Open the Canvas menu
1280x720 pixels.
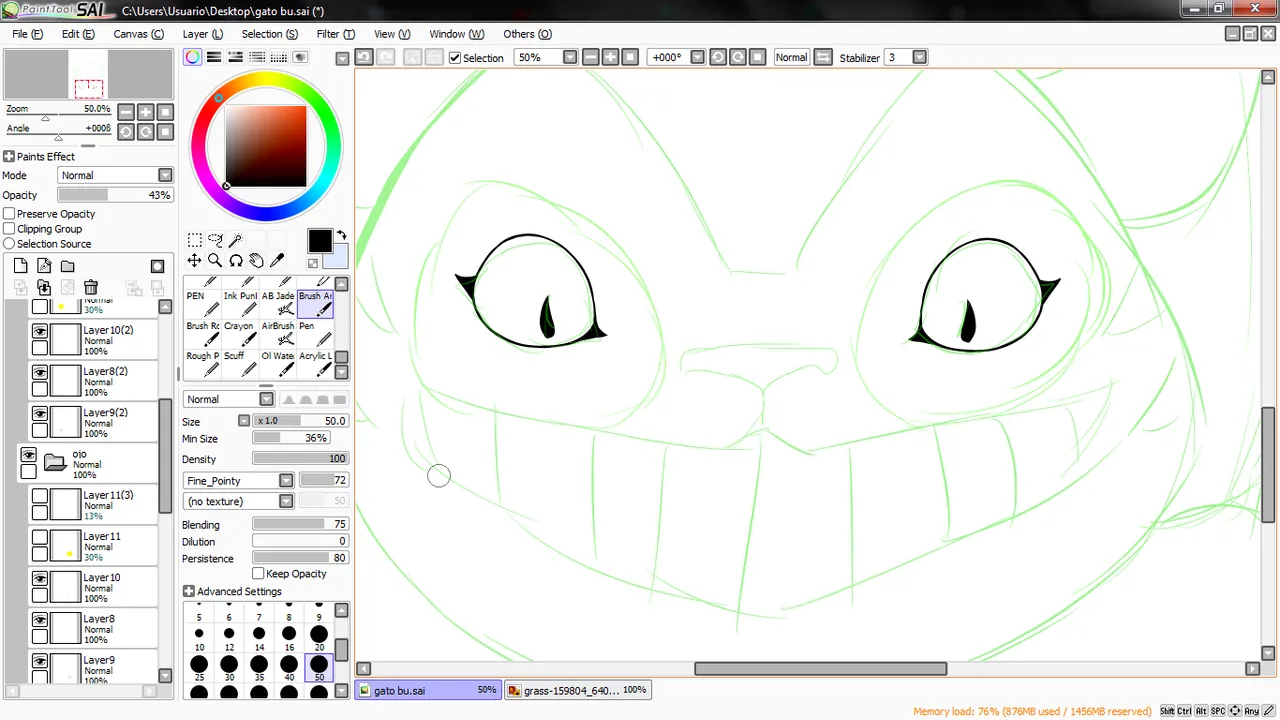point(138,34)
